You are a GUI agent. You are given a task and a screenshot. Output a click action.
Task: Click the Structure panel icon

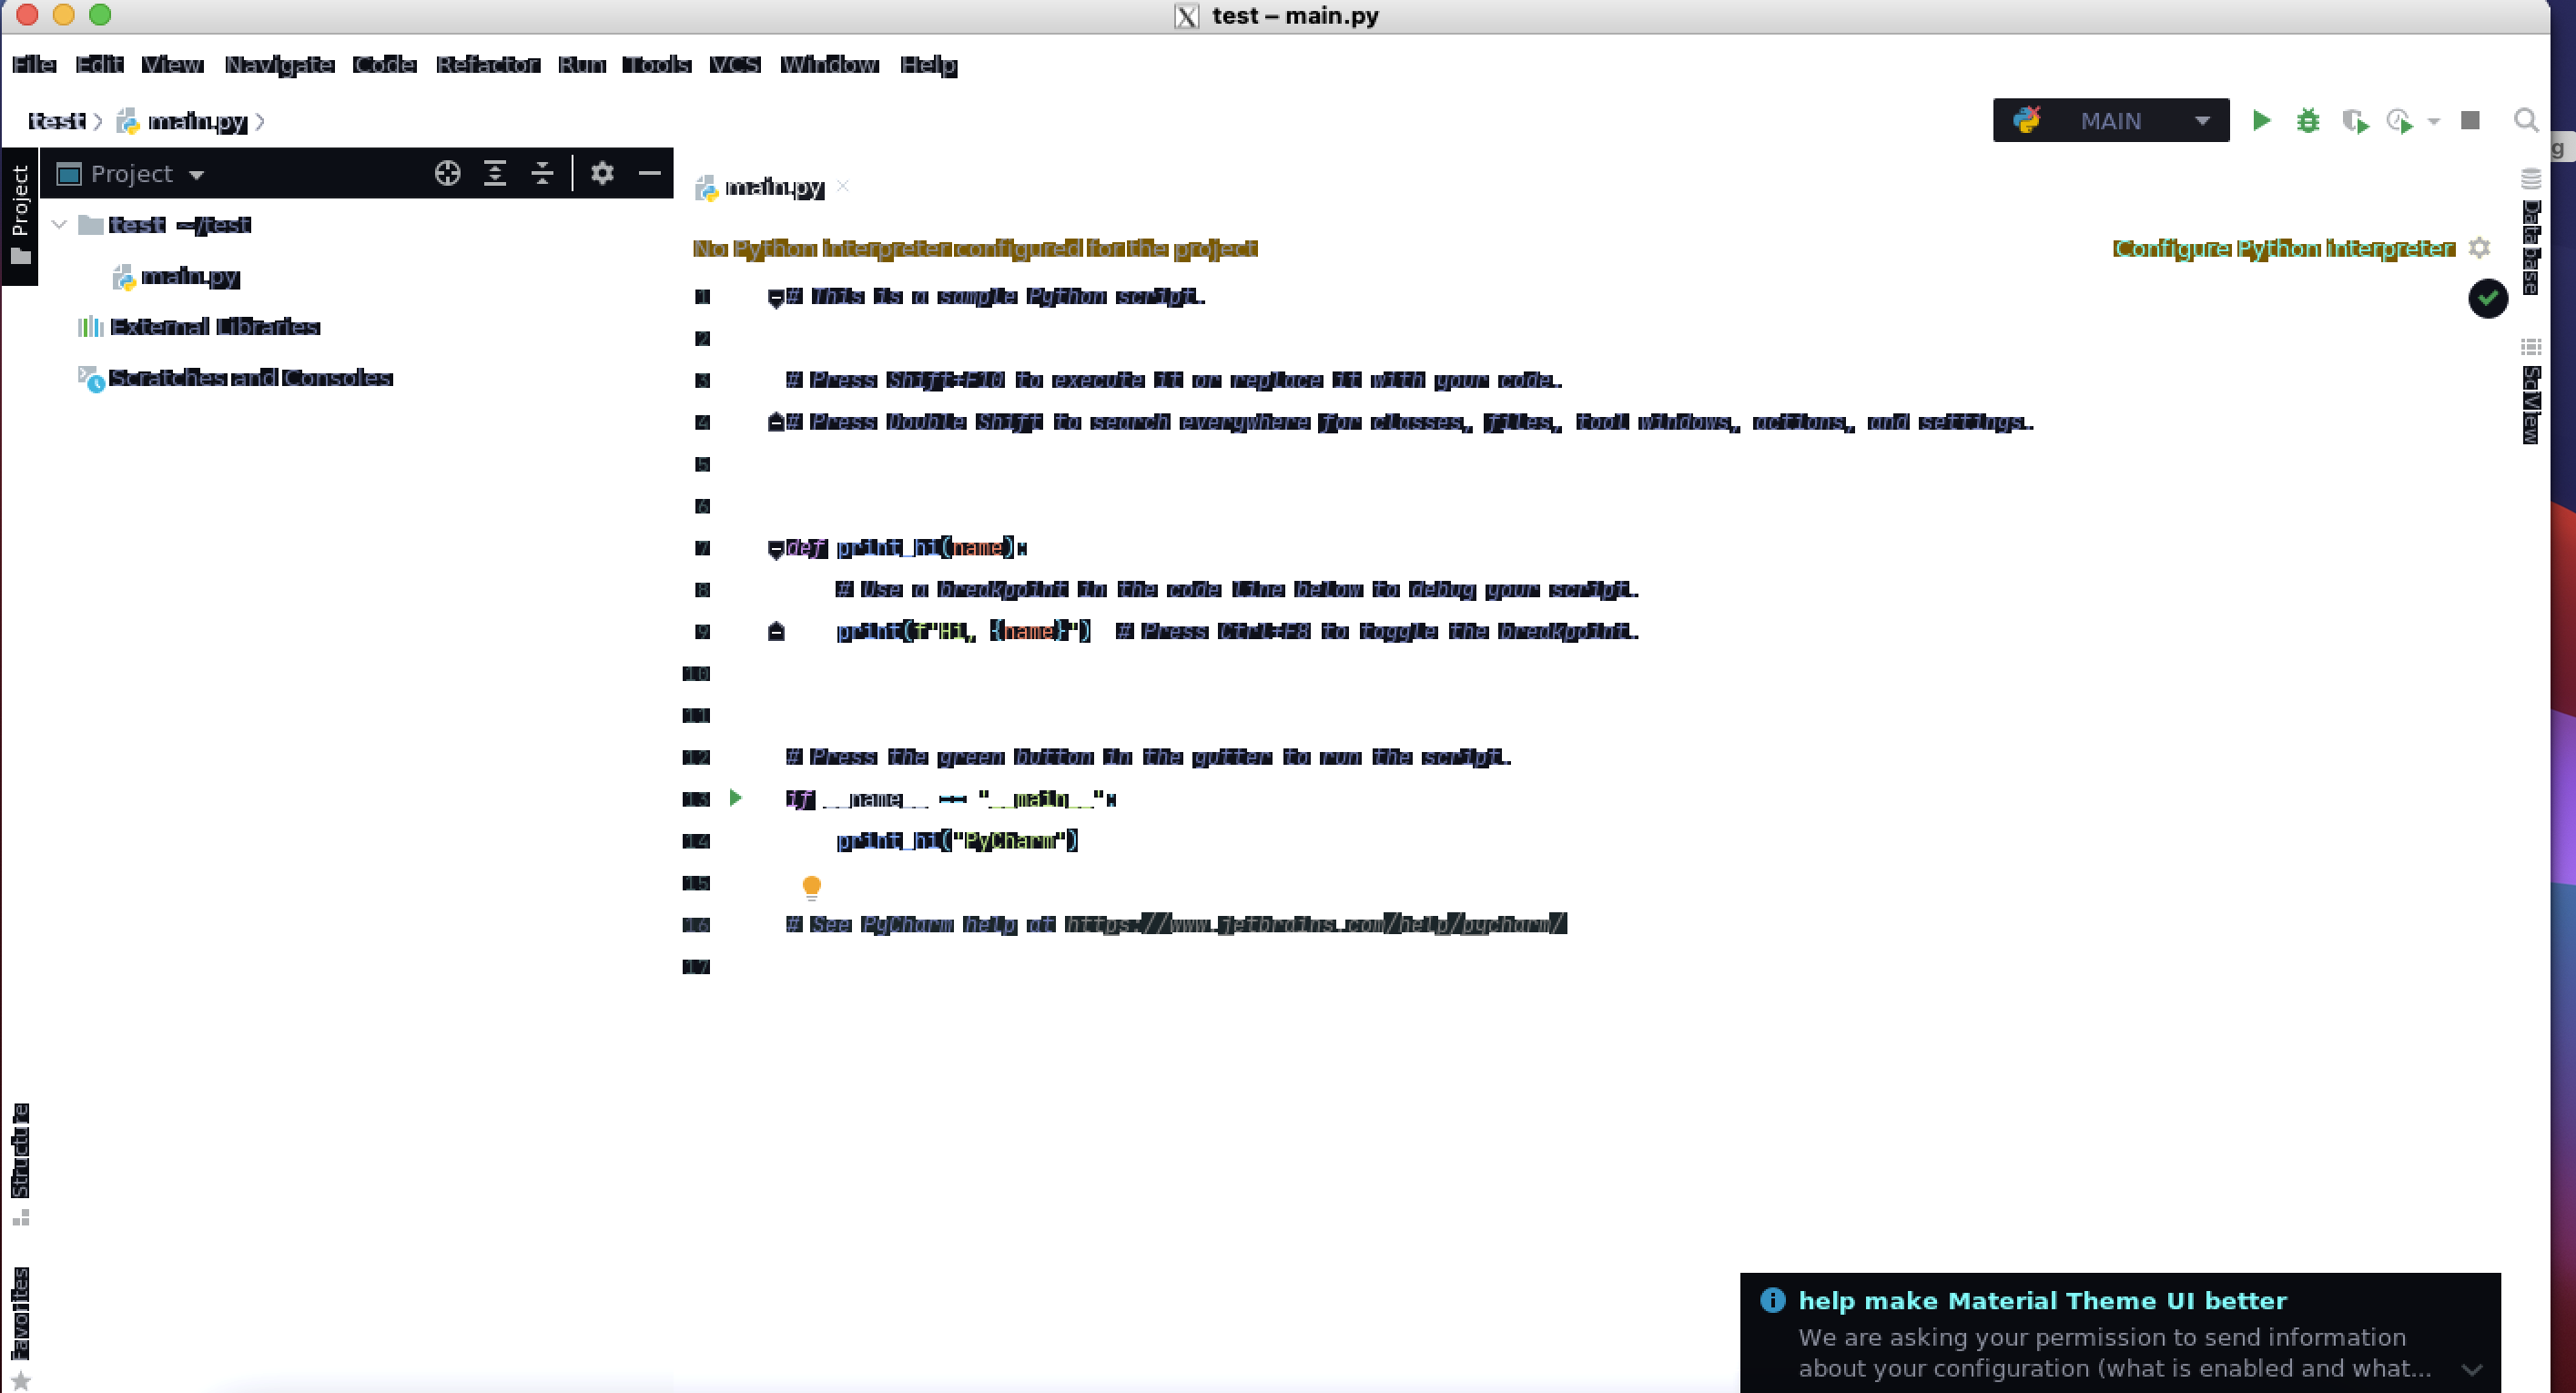click(x=20, y=1217)
